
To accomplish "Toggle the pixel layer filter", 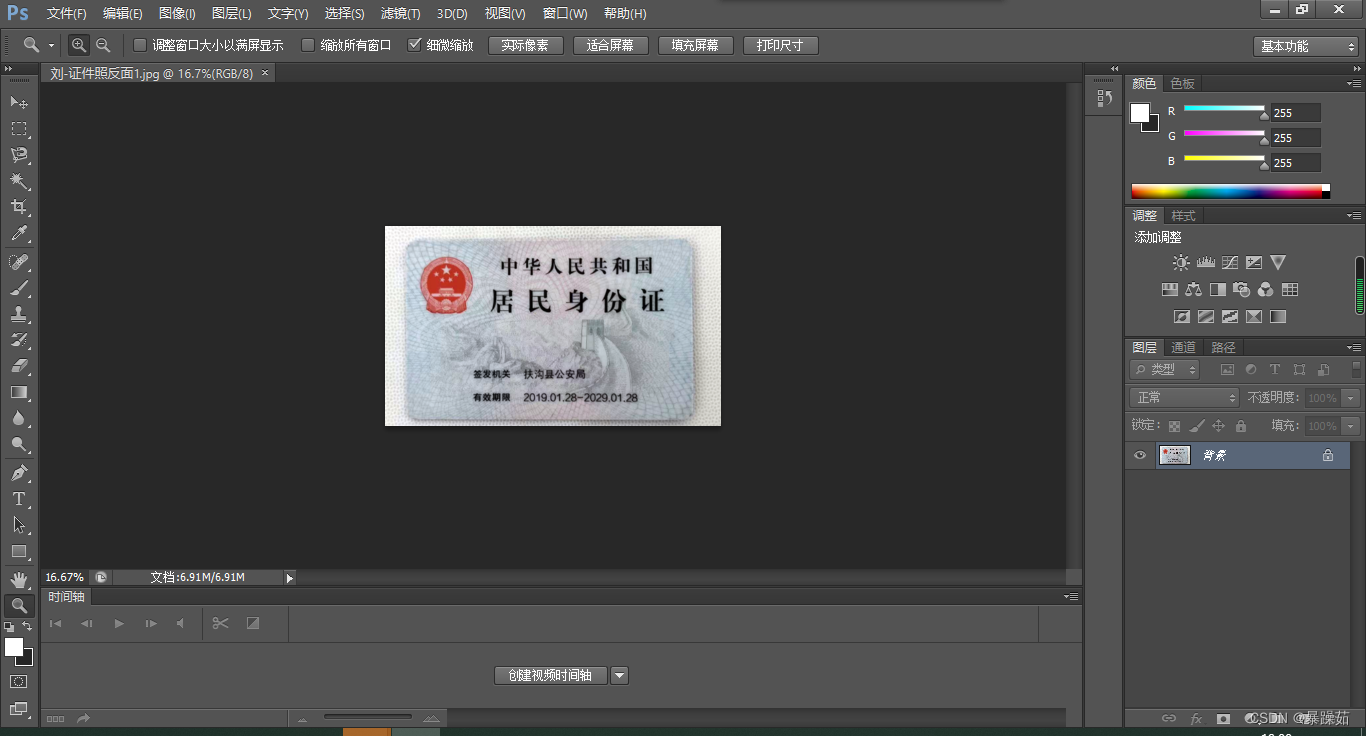I will click(x=1227, y=369).
